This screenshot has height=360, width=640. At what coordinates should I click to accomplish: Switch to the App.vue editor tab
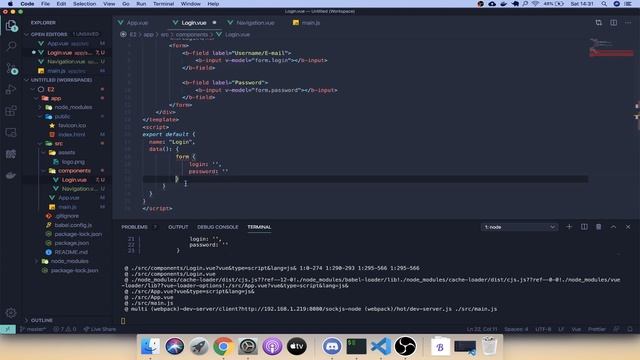coord(137,23)
